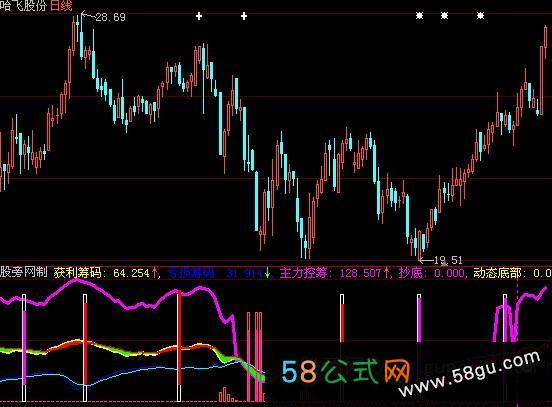Select the last white asterisk marker

tap(481, 15)
